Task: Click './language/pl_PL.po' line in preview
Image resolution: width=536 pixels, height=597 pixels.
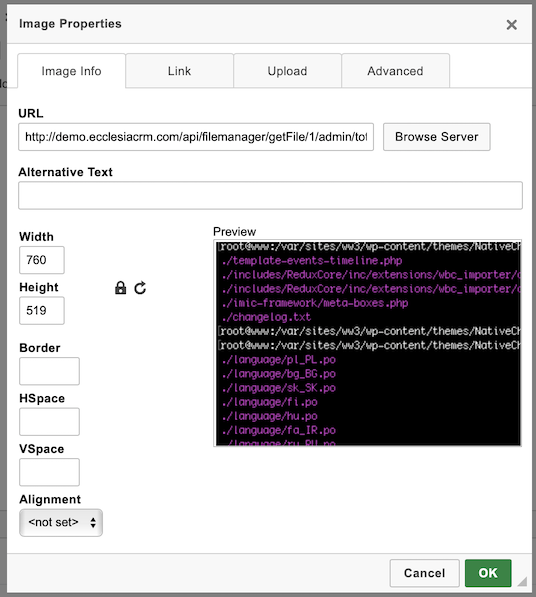Action: pos(279,359)
